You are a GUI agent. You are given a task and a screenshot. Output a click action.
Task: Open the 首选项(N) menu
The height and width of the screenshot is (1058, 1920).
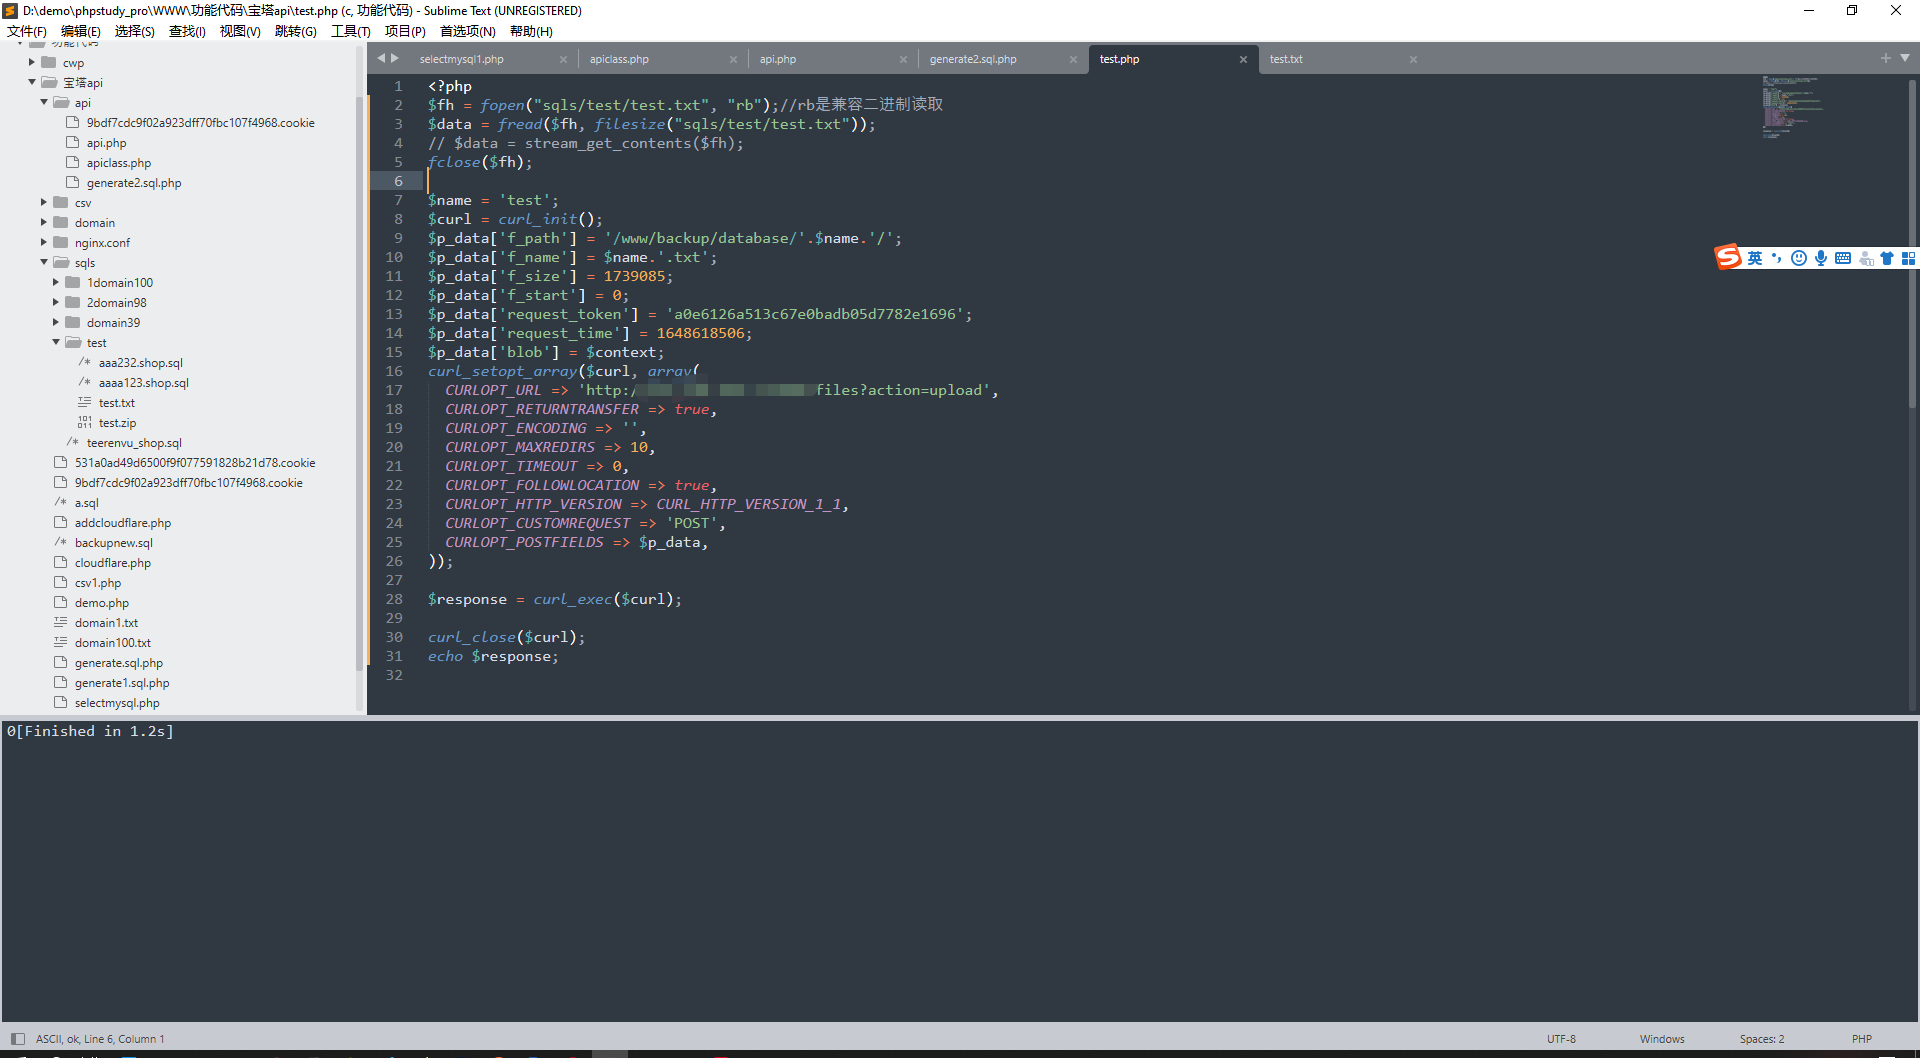[x=468, y=31]
